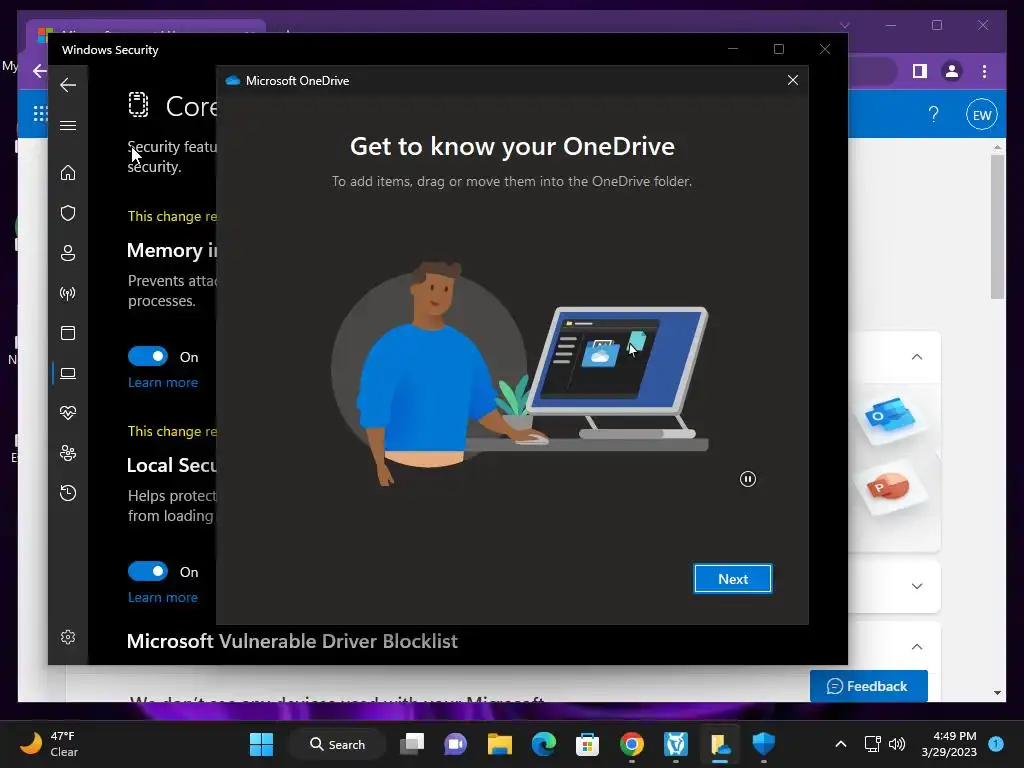Open App & browser control icon
This screenshot has width=1024, height=768.
68,333
